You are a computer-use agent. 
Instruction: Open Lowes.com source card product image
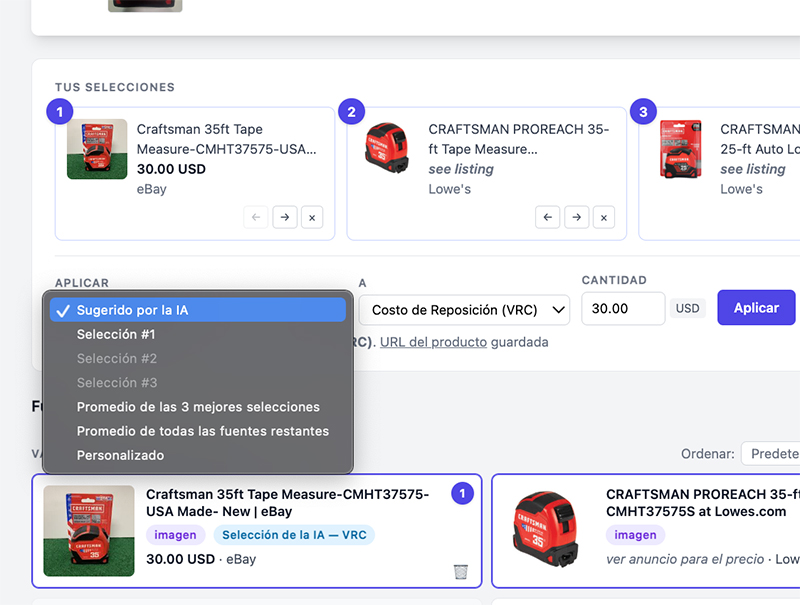coord(545,529)
